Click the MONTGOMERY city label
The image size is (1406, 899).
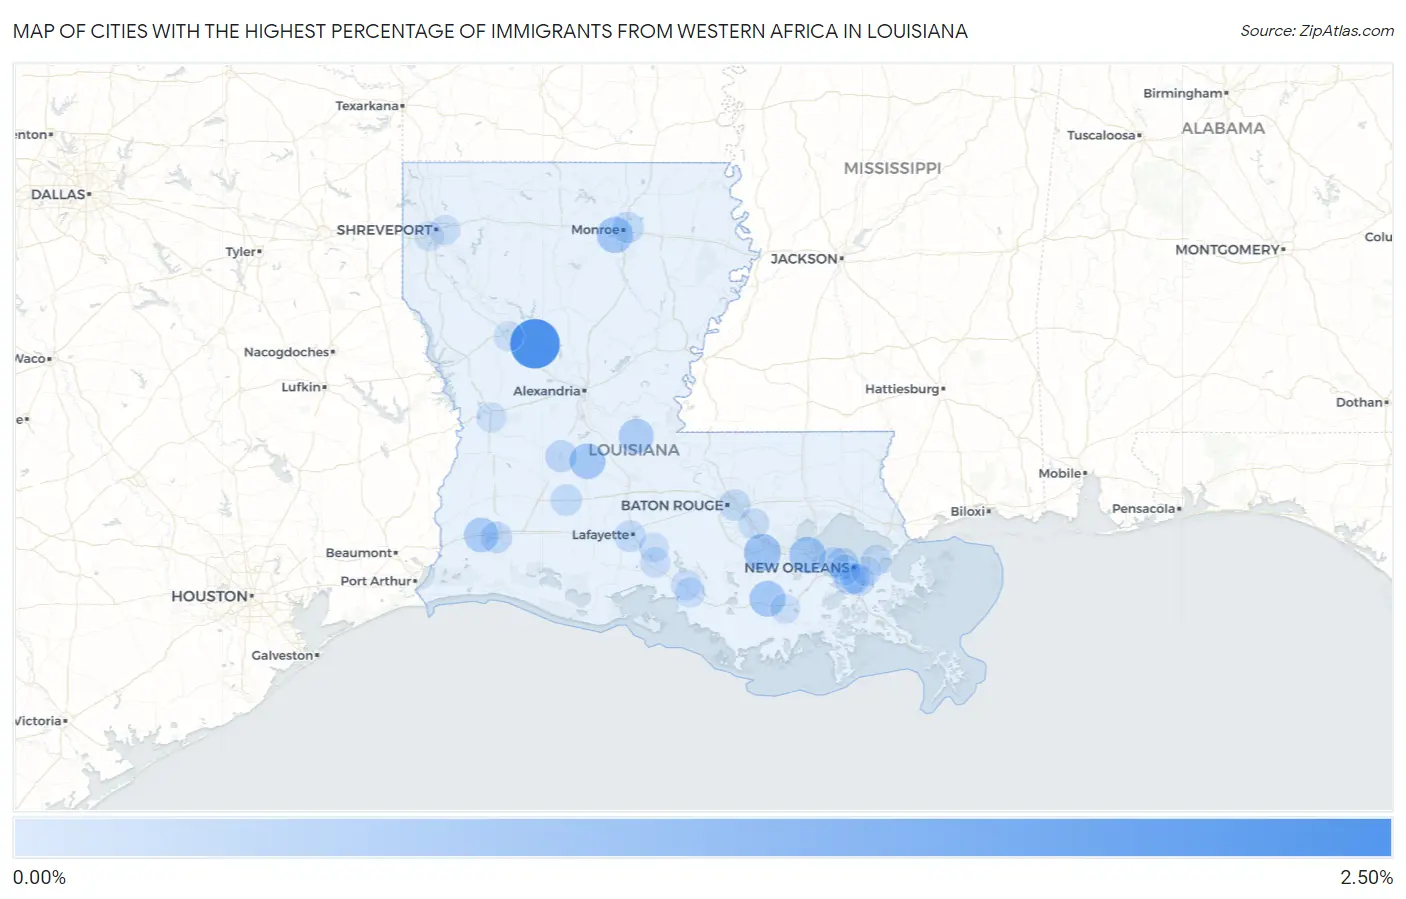point(1227,250)
